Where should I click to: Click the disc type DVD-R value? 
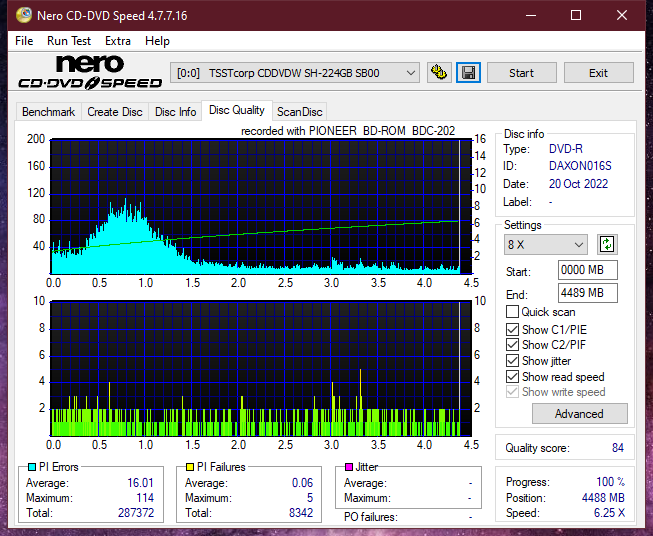pyautogui.click(x=566, y=149)
